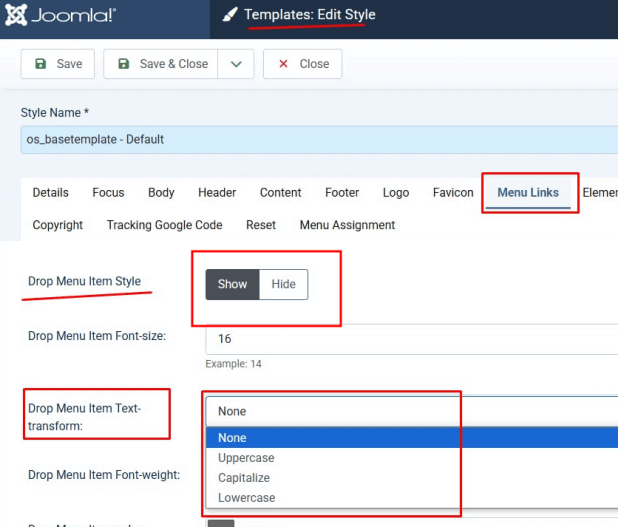Click the Save button
618x527 pixels.
click(x=58, y=64)
